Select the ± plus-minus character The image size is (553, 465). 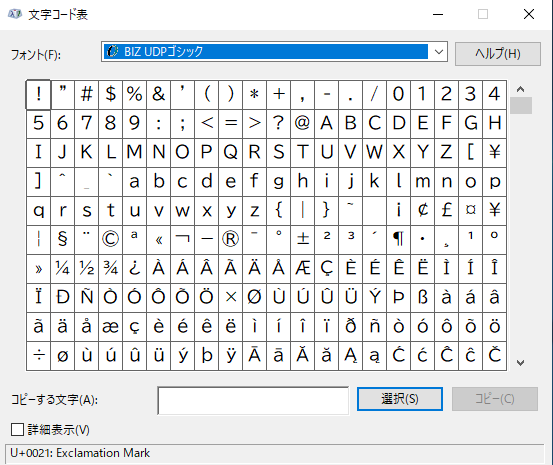(x=303, y=240)
